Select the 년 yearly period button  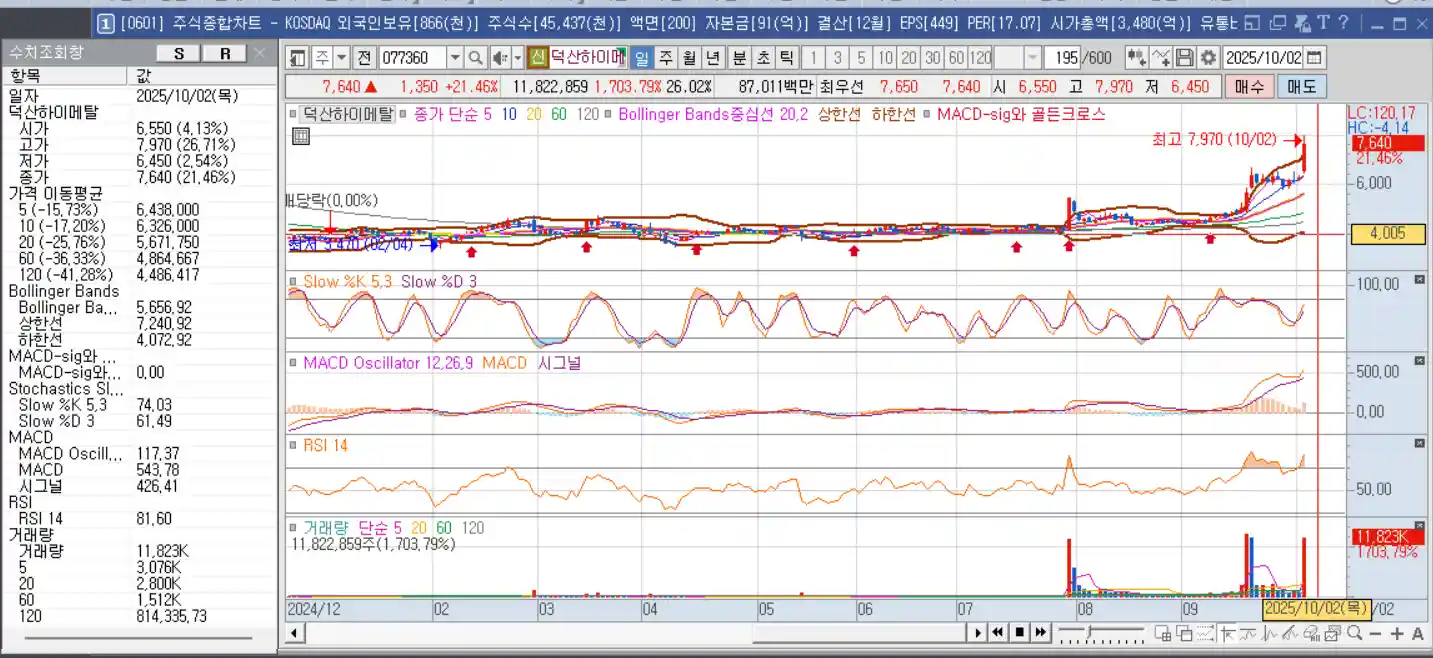(x=713, y=58)
